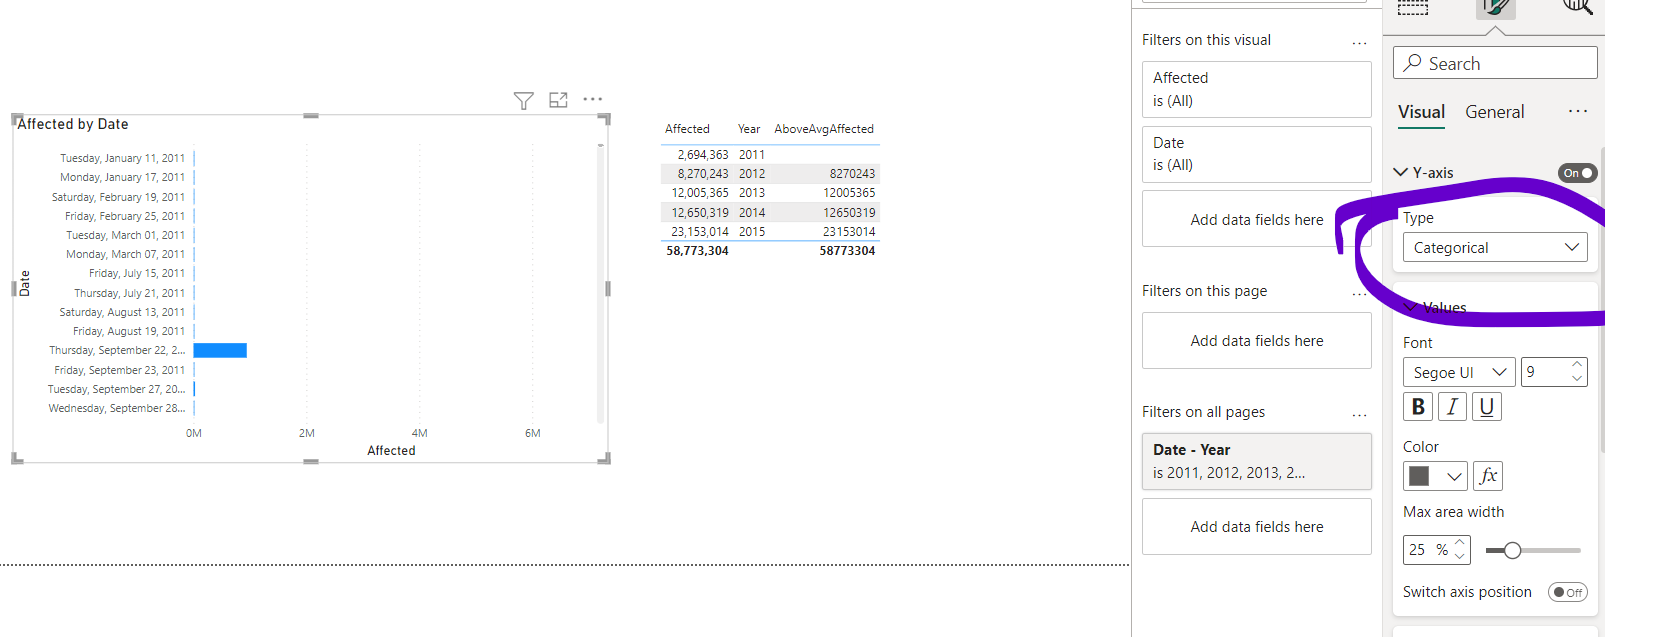Click Add data fields here under page filters

tap(1256, 341)
